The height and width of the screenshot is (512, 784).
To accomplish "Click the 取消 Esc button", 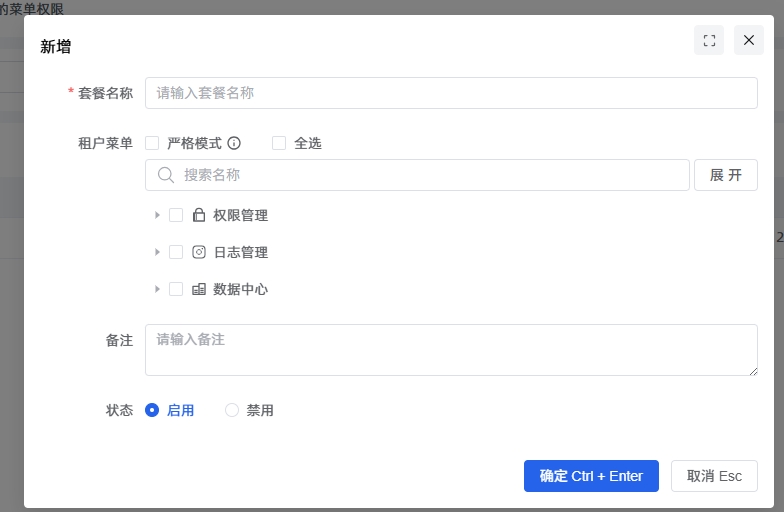I will [x=714, y=476].
